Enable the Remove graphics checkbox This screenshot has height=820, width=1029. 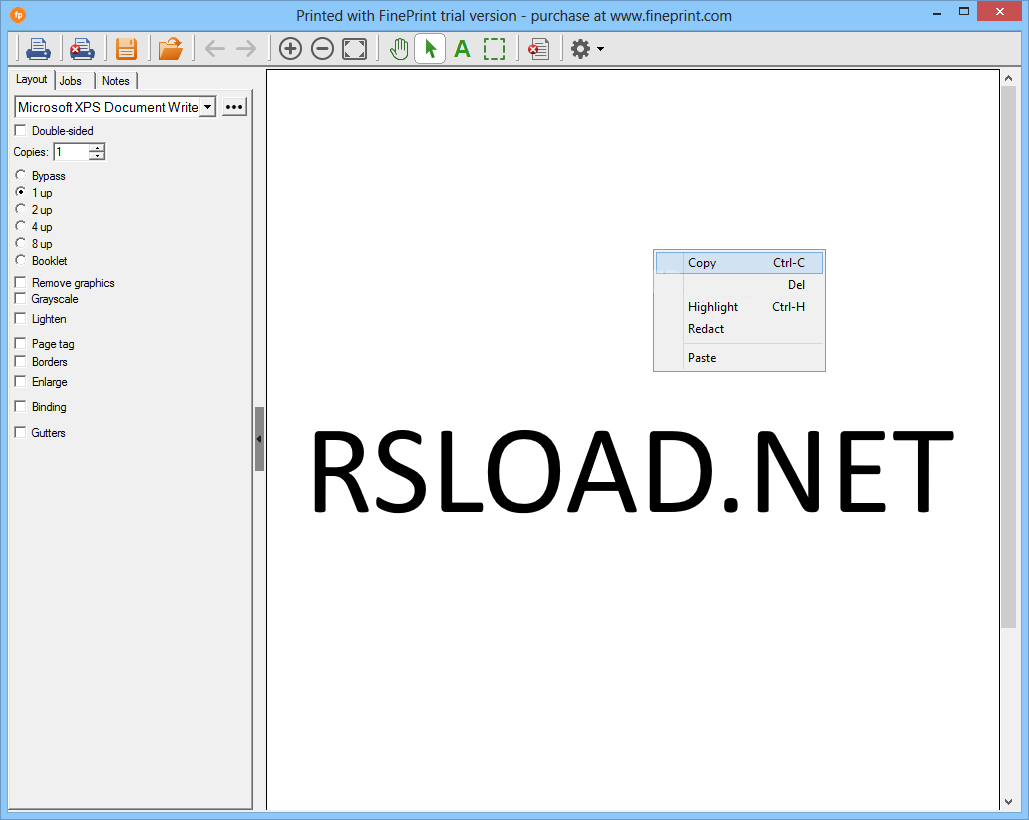point(20,282)
